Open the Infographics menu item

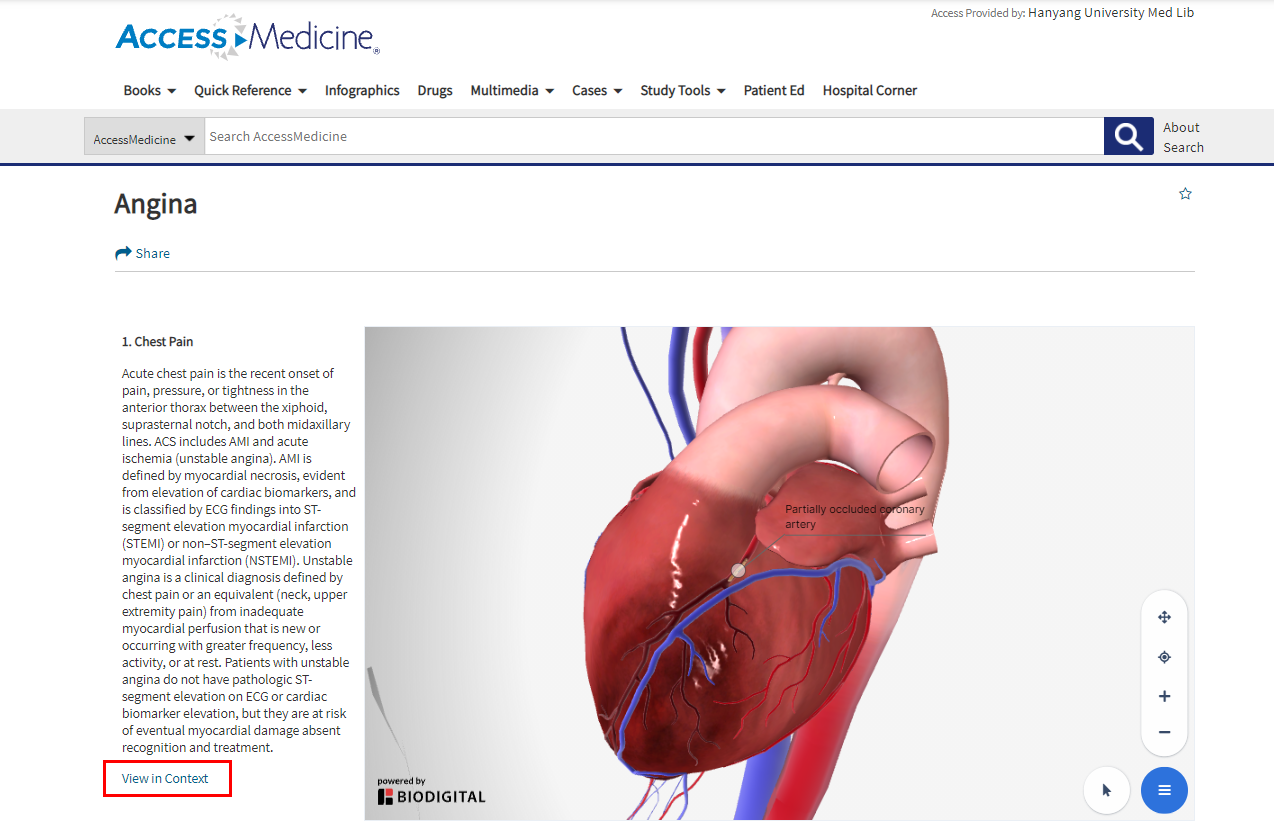(362, 90)
